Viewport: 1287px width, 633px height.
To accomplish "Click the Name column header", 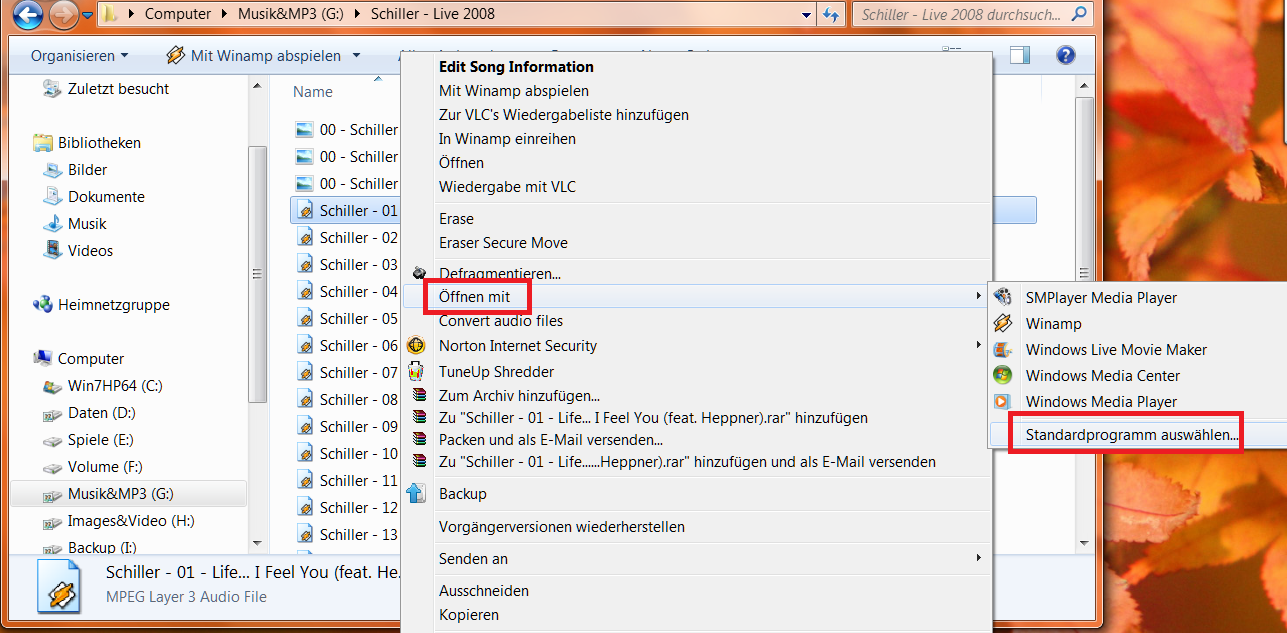I will point(313,91).
